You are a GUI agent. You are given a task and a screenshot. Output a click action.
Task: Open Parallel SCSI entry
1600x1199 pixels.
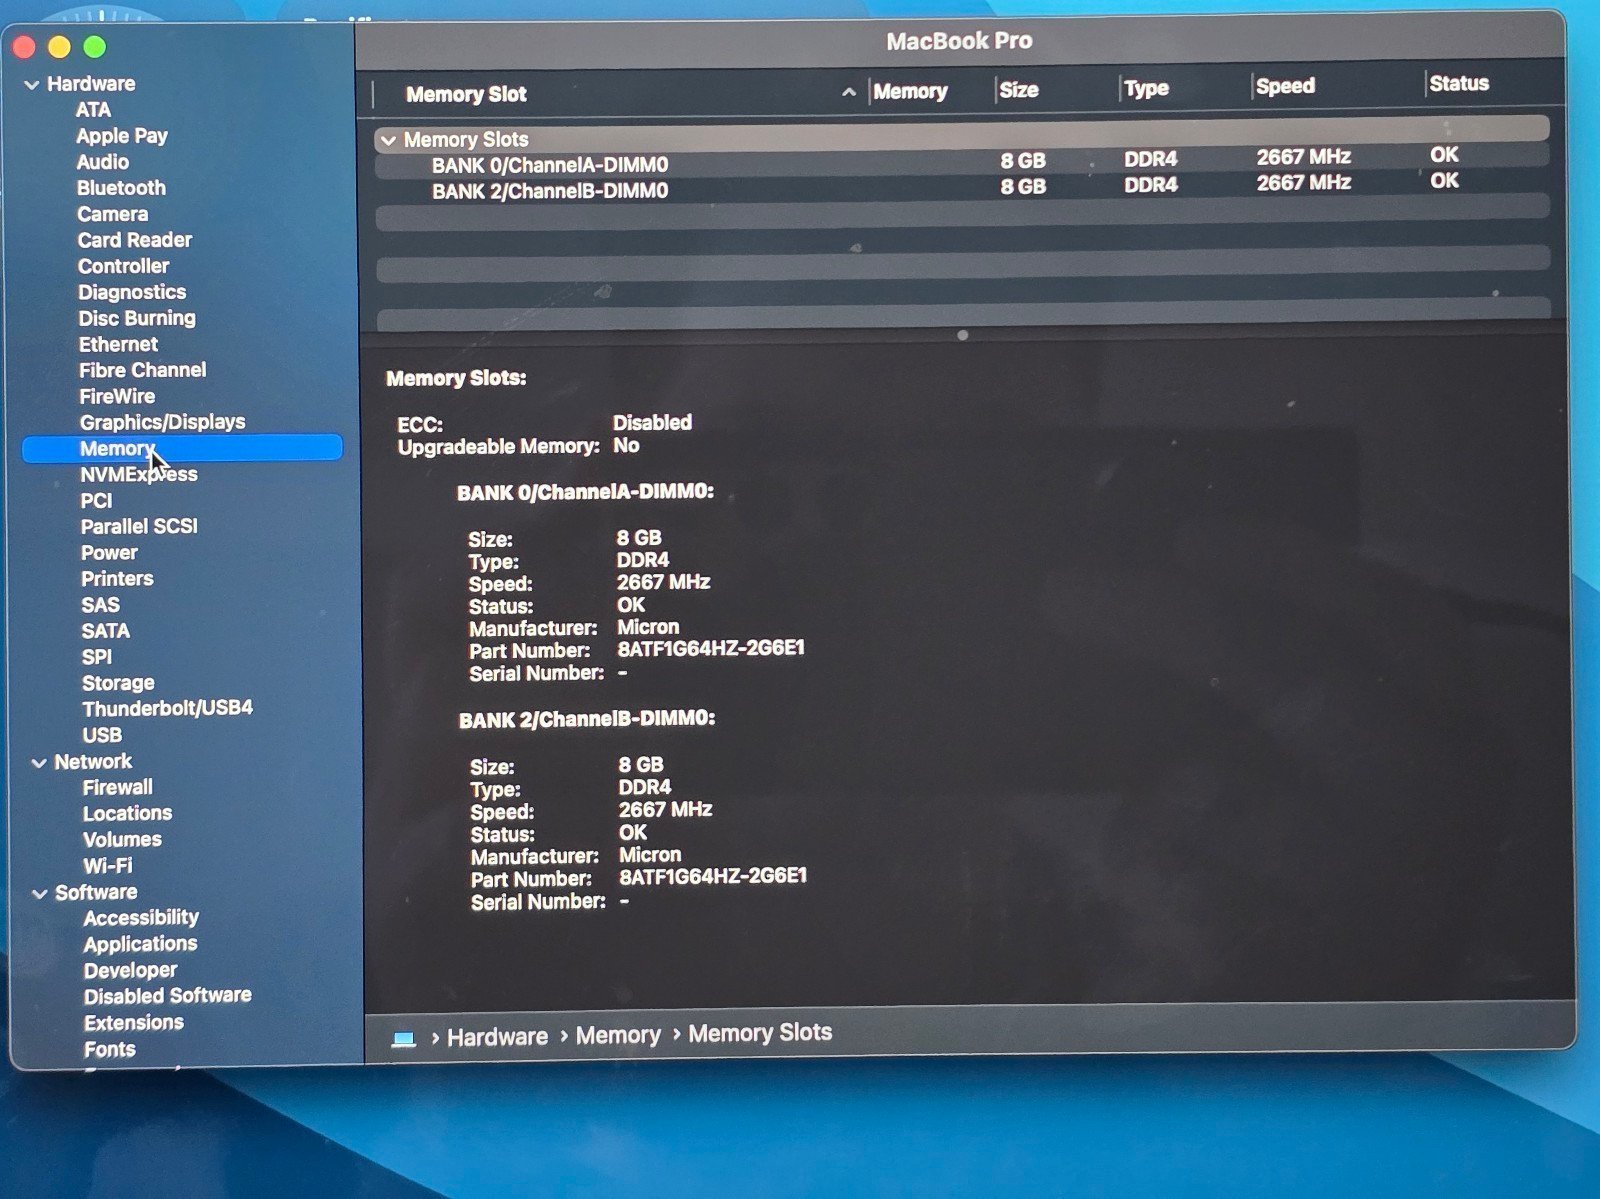coord(139,526)
